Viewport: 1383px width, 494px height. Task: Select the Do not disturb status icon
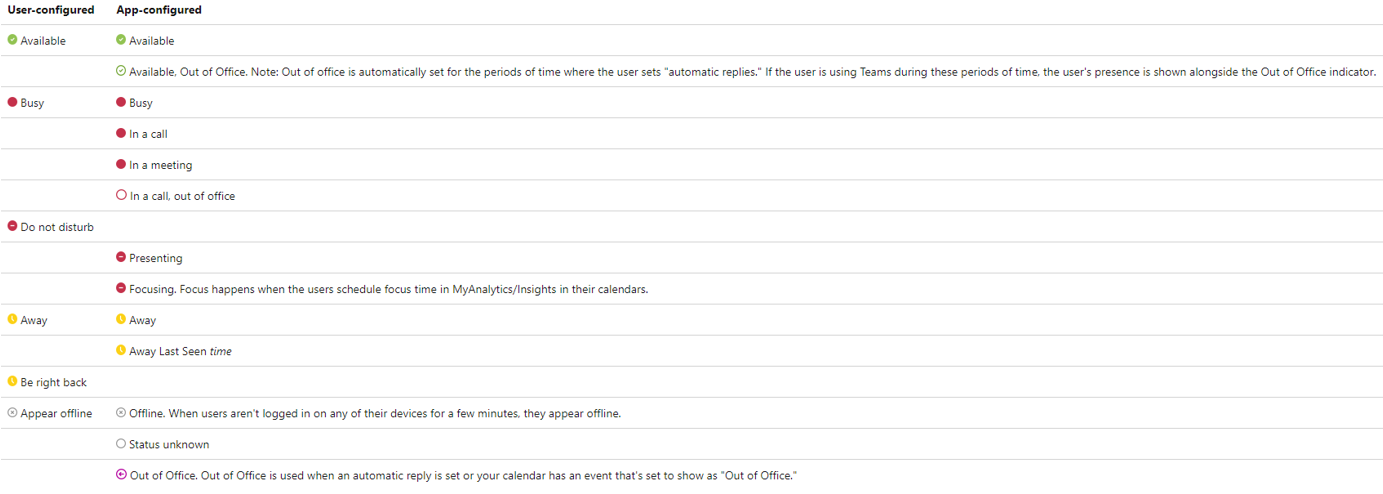(x=12, y=226)
